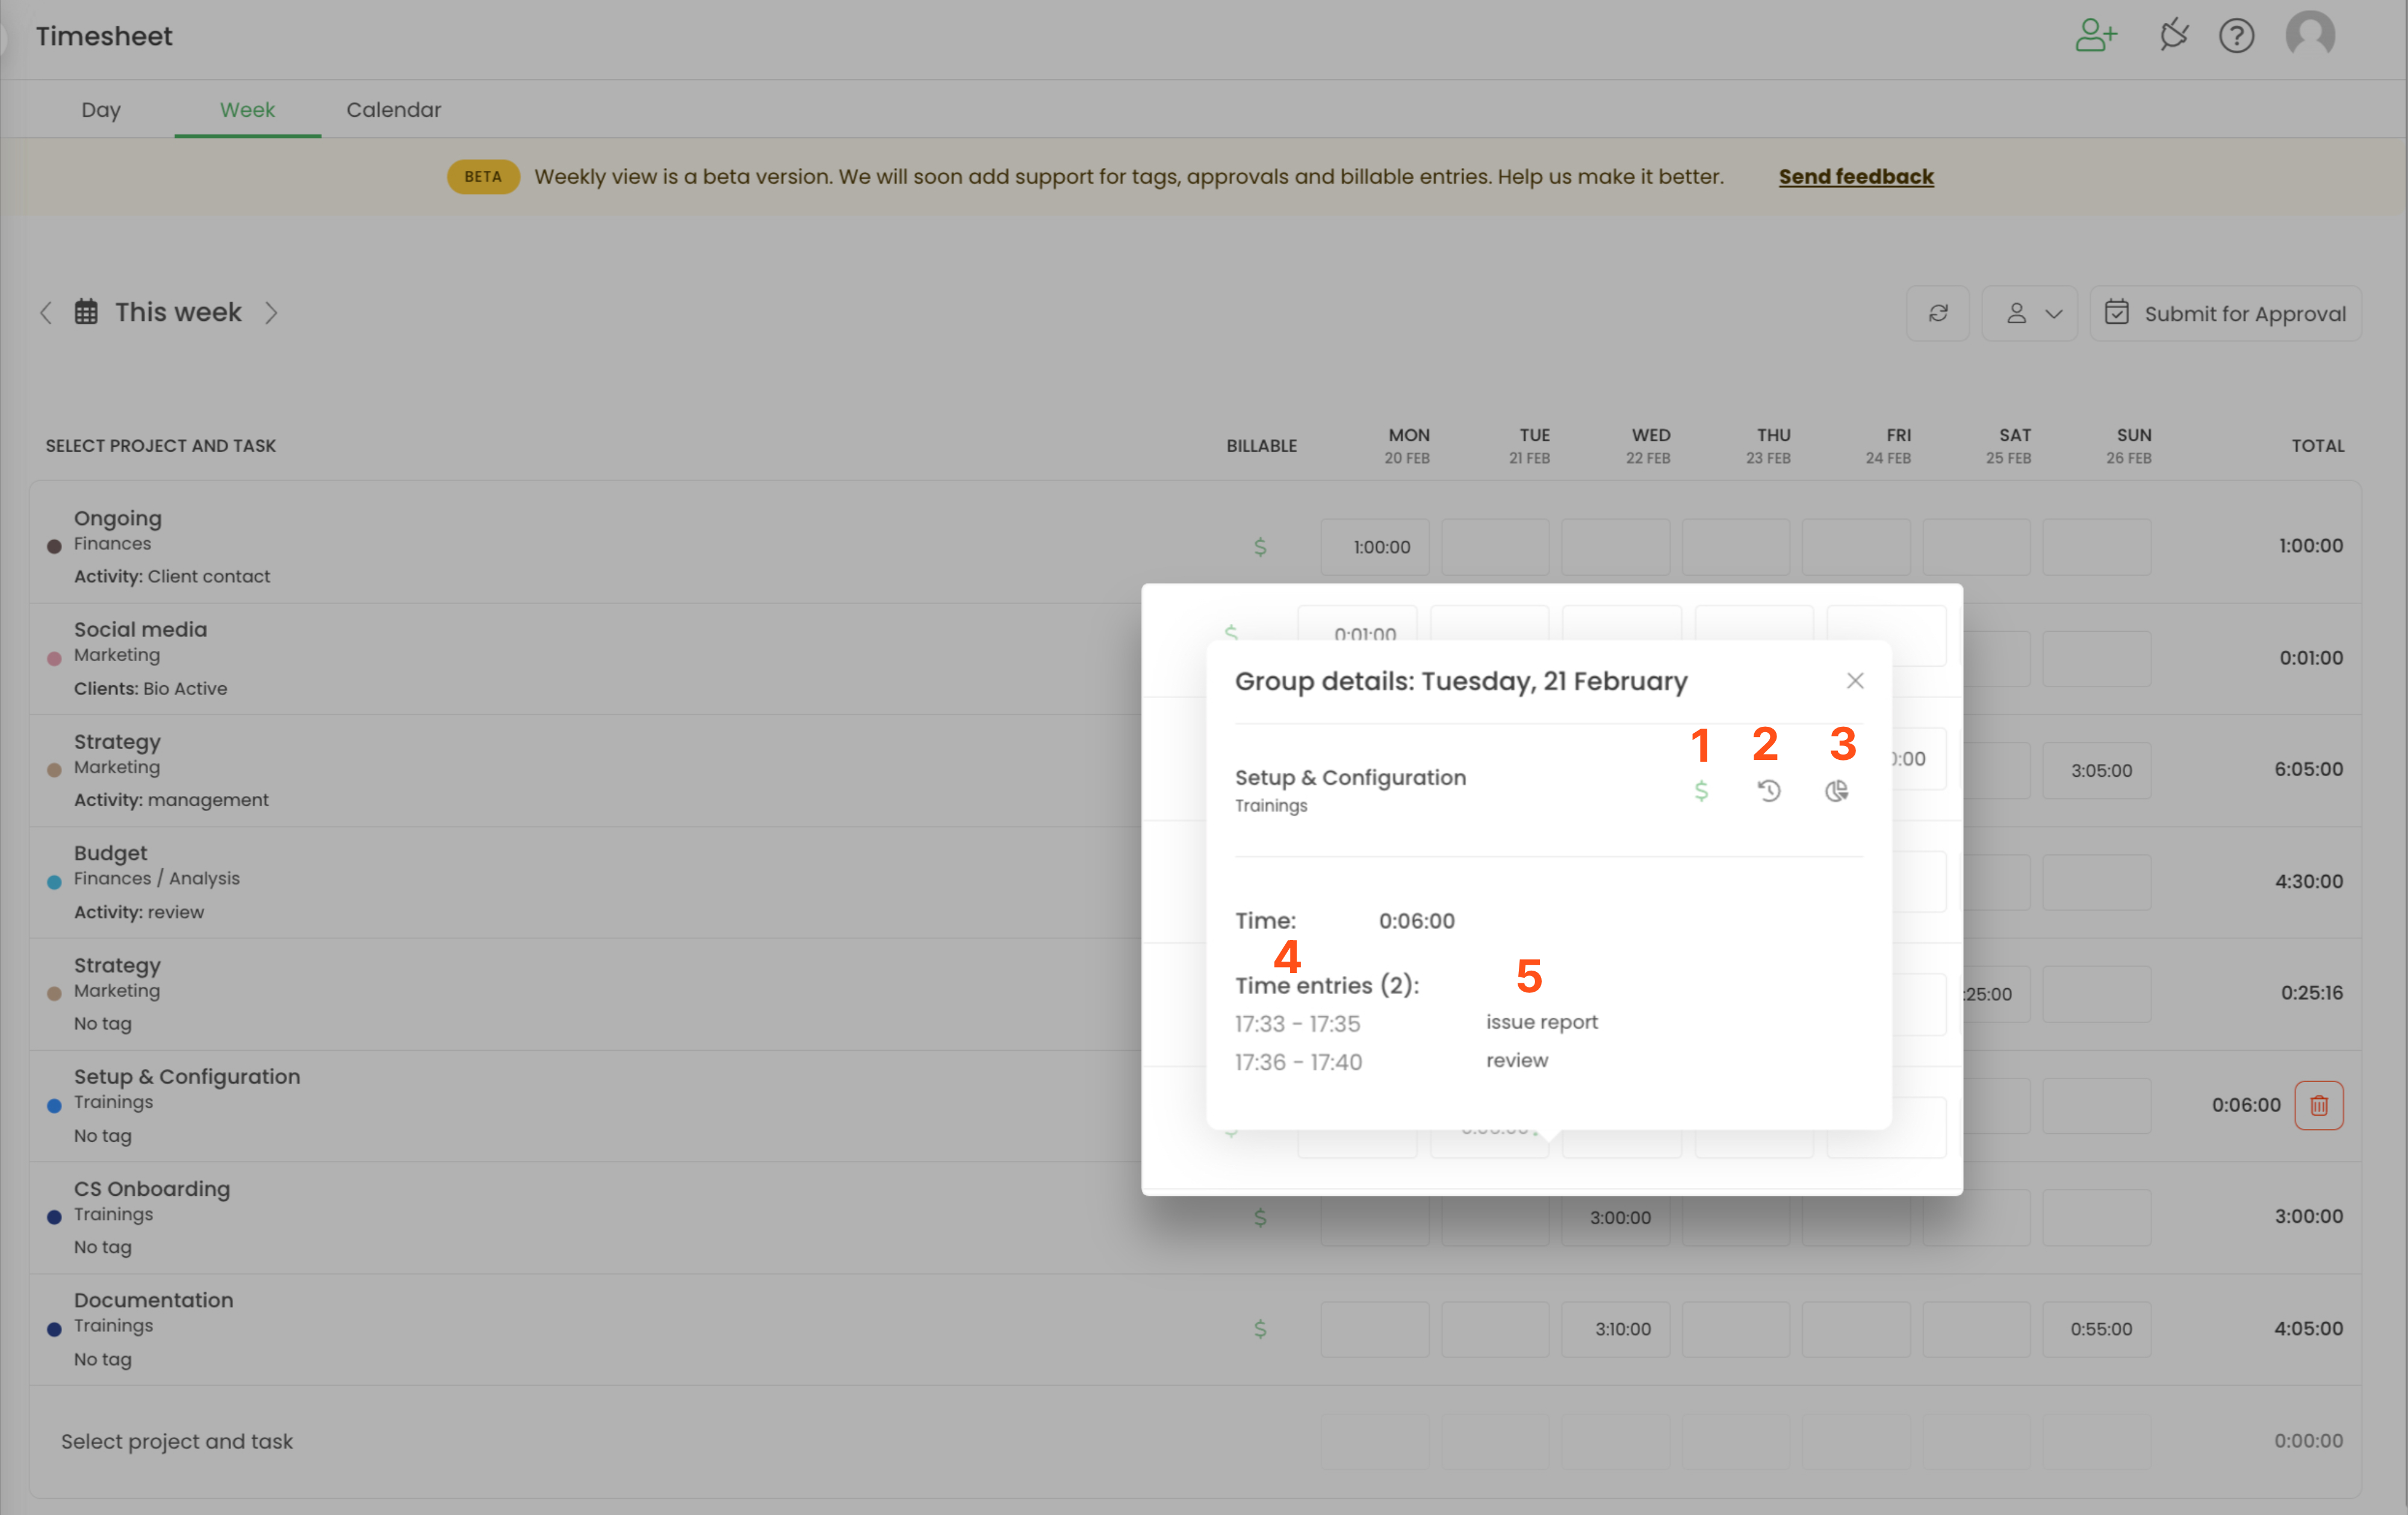Viewport: 2408px width, 1515px height.
Task: Toggle billable dollar sign in popup
Action: (x=1701, y=791)
